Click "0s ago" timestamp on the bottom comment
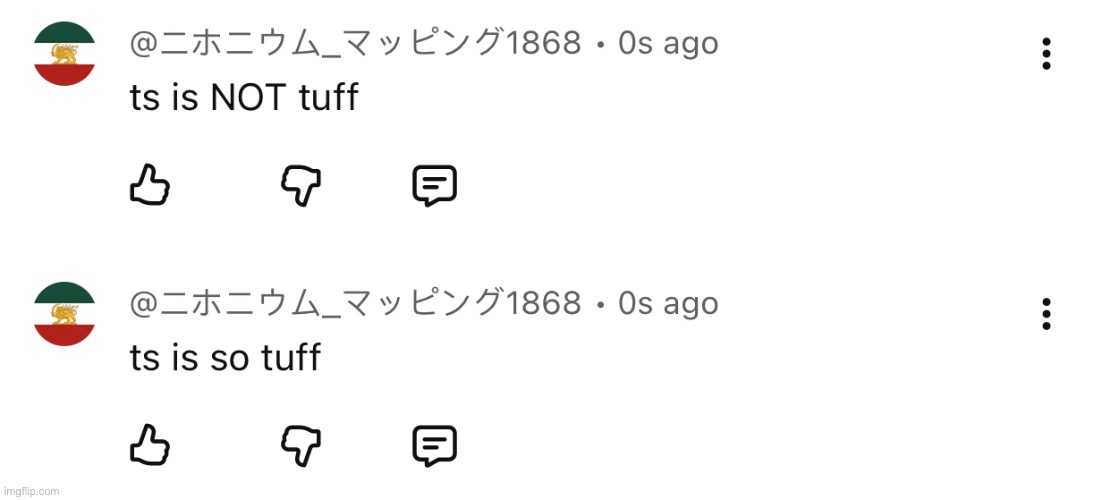This screenshot has width=1111, height=500. (x=668, y=303)
